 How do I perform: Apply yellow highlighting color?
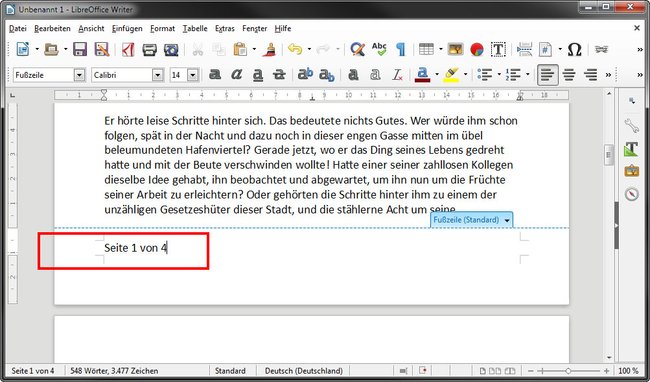point(451,75)
